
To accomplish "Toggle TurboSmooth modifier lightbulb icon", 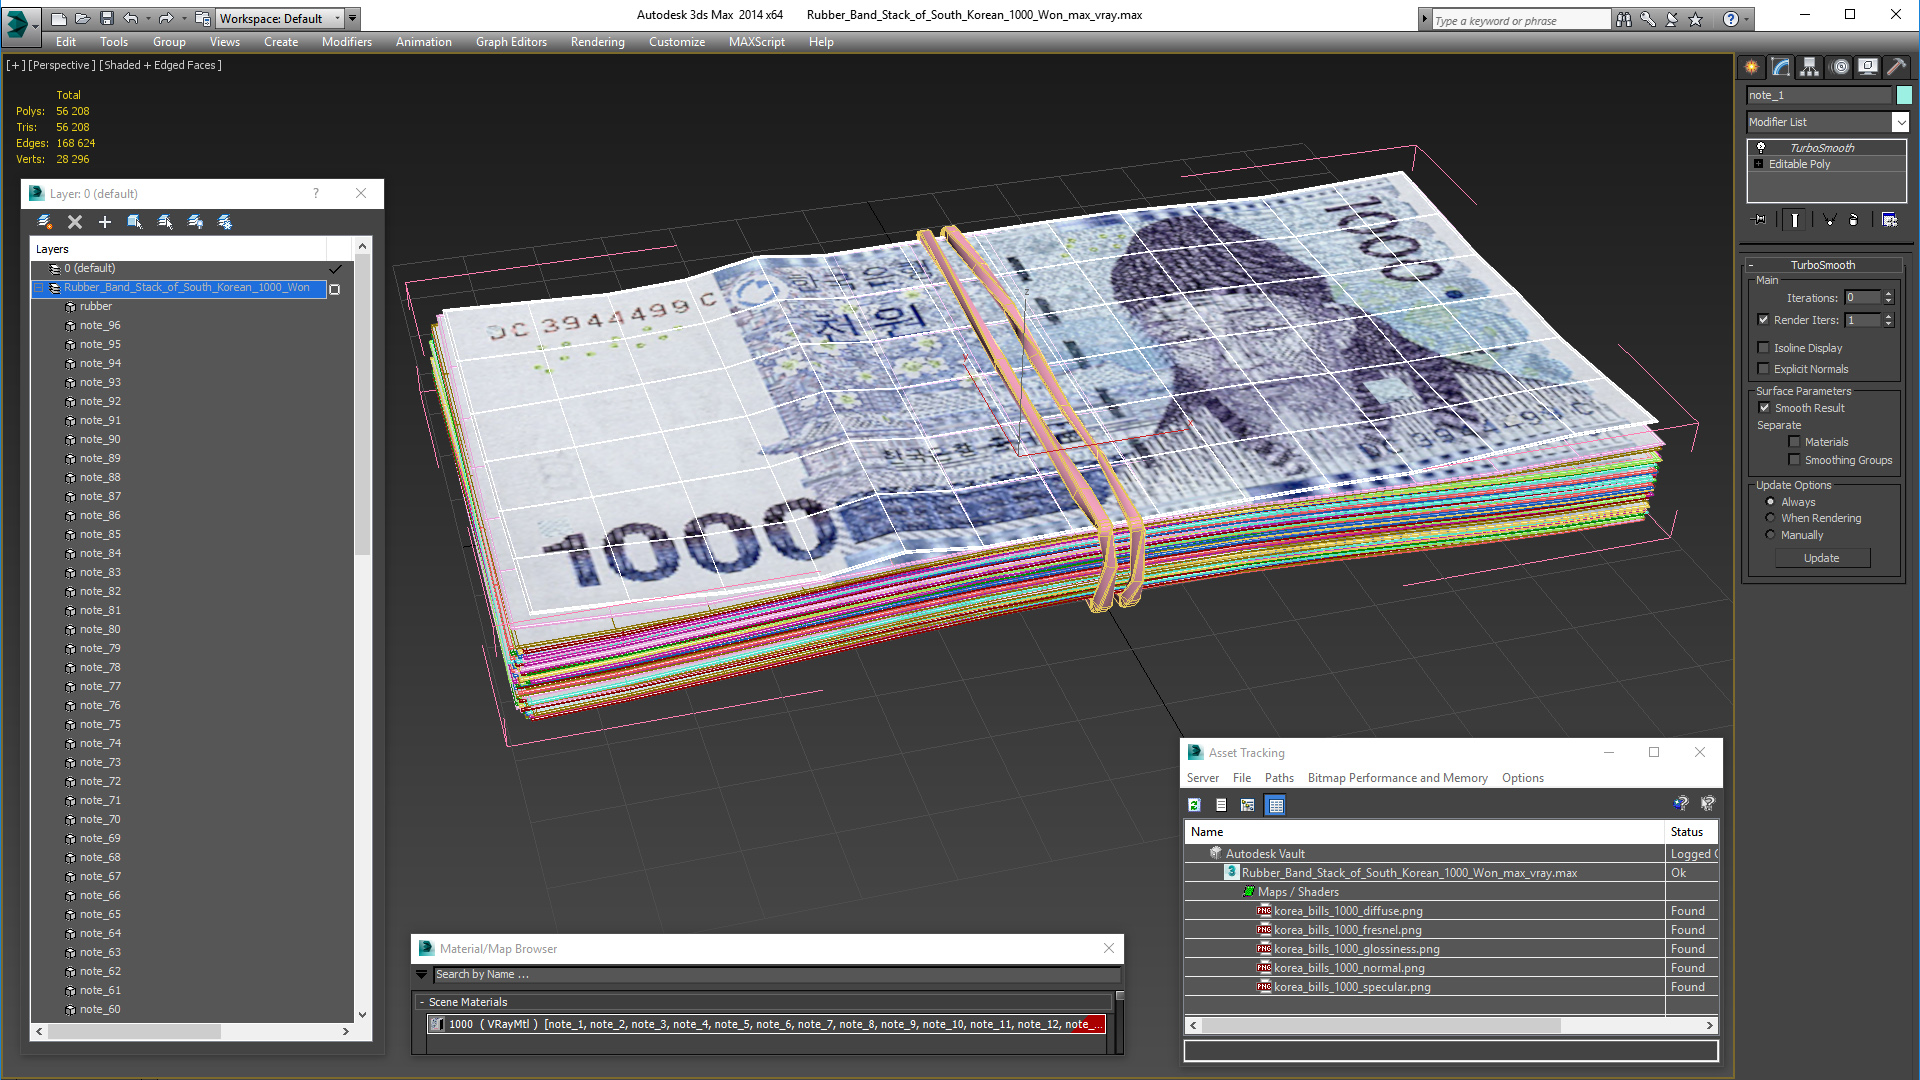I will pos(1761,147).
